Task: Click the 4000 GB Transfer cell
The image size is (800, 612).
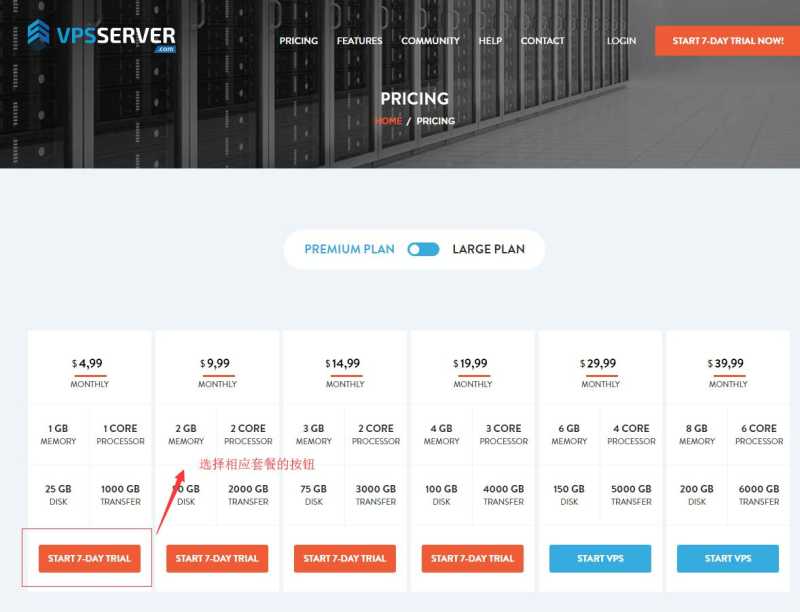Action: tap(504, 495)
